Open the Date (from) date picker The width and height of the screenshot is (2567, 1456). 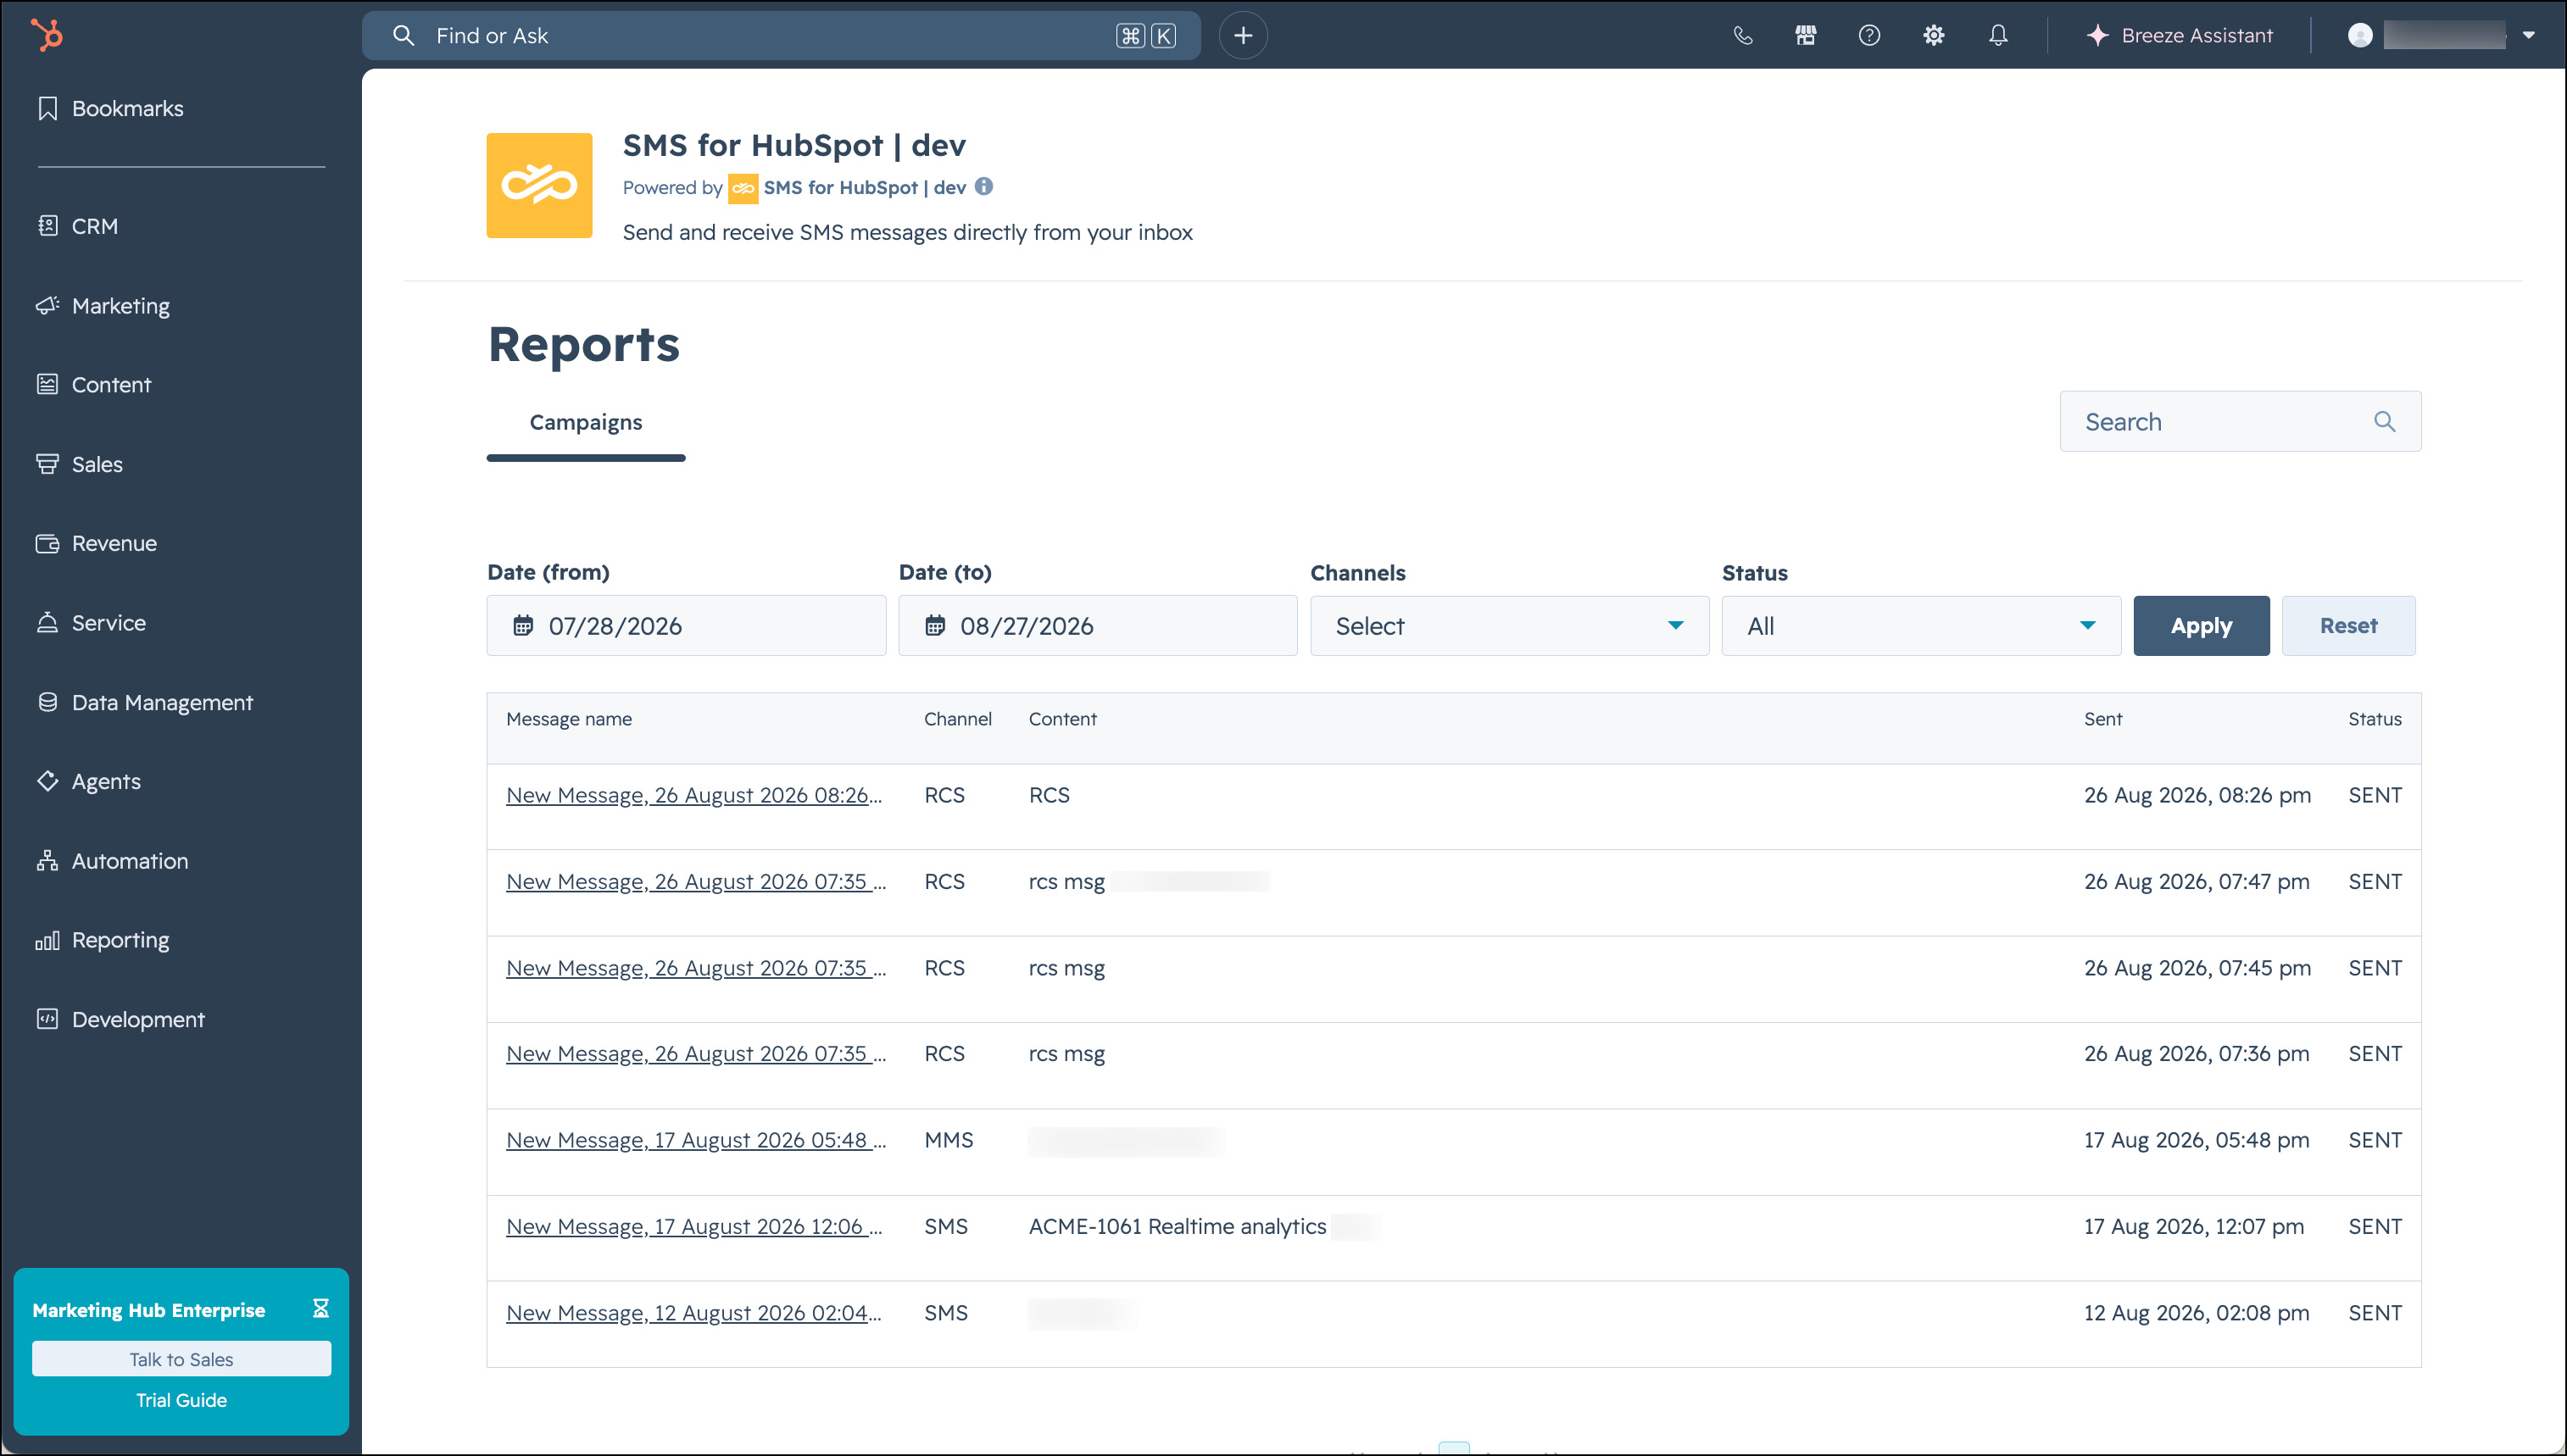pos(686,626)
